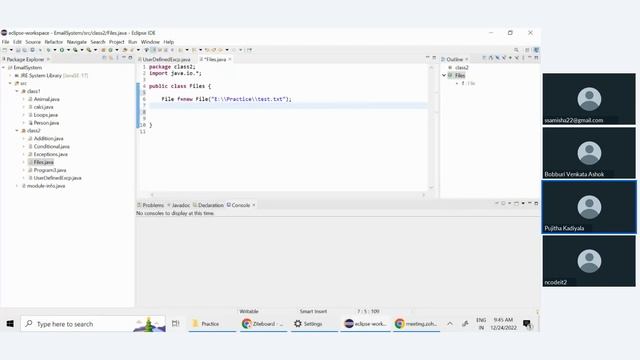Screen dimensions: 640x360
Task: Open the Source menu
Action: click(x=33, y=42)
